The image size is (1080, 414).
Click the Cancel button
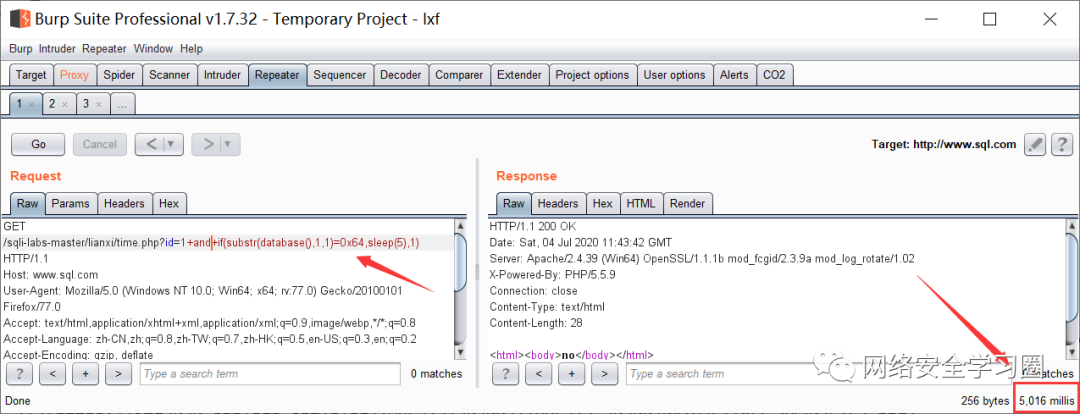(x=100, y=145)
